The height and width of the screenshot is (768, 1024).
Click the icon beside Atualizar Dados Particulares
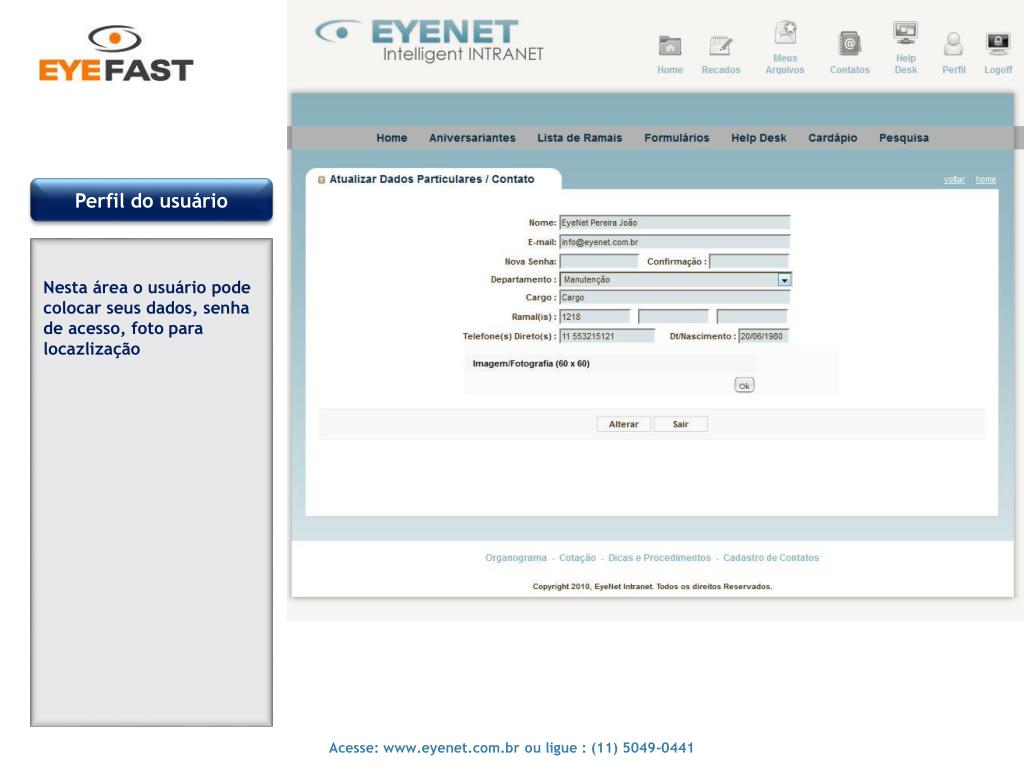click(321, 180)
